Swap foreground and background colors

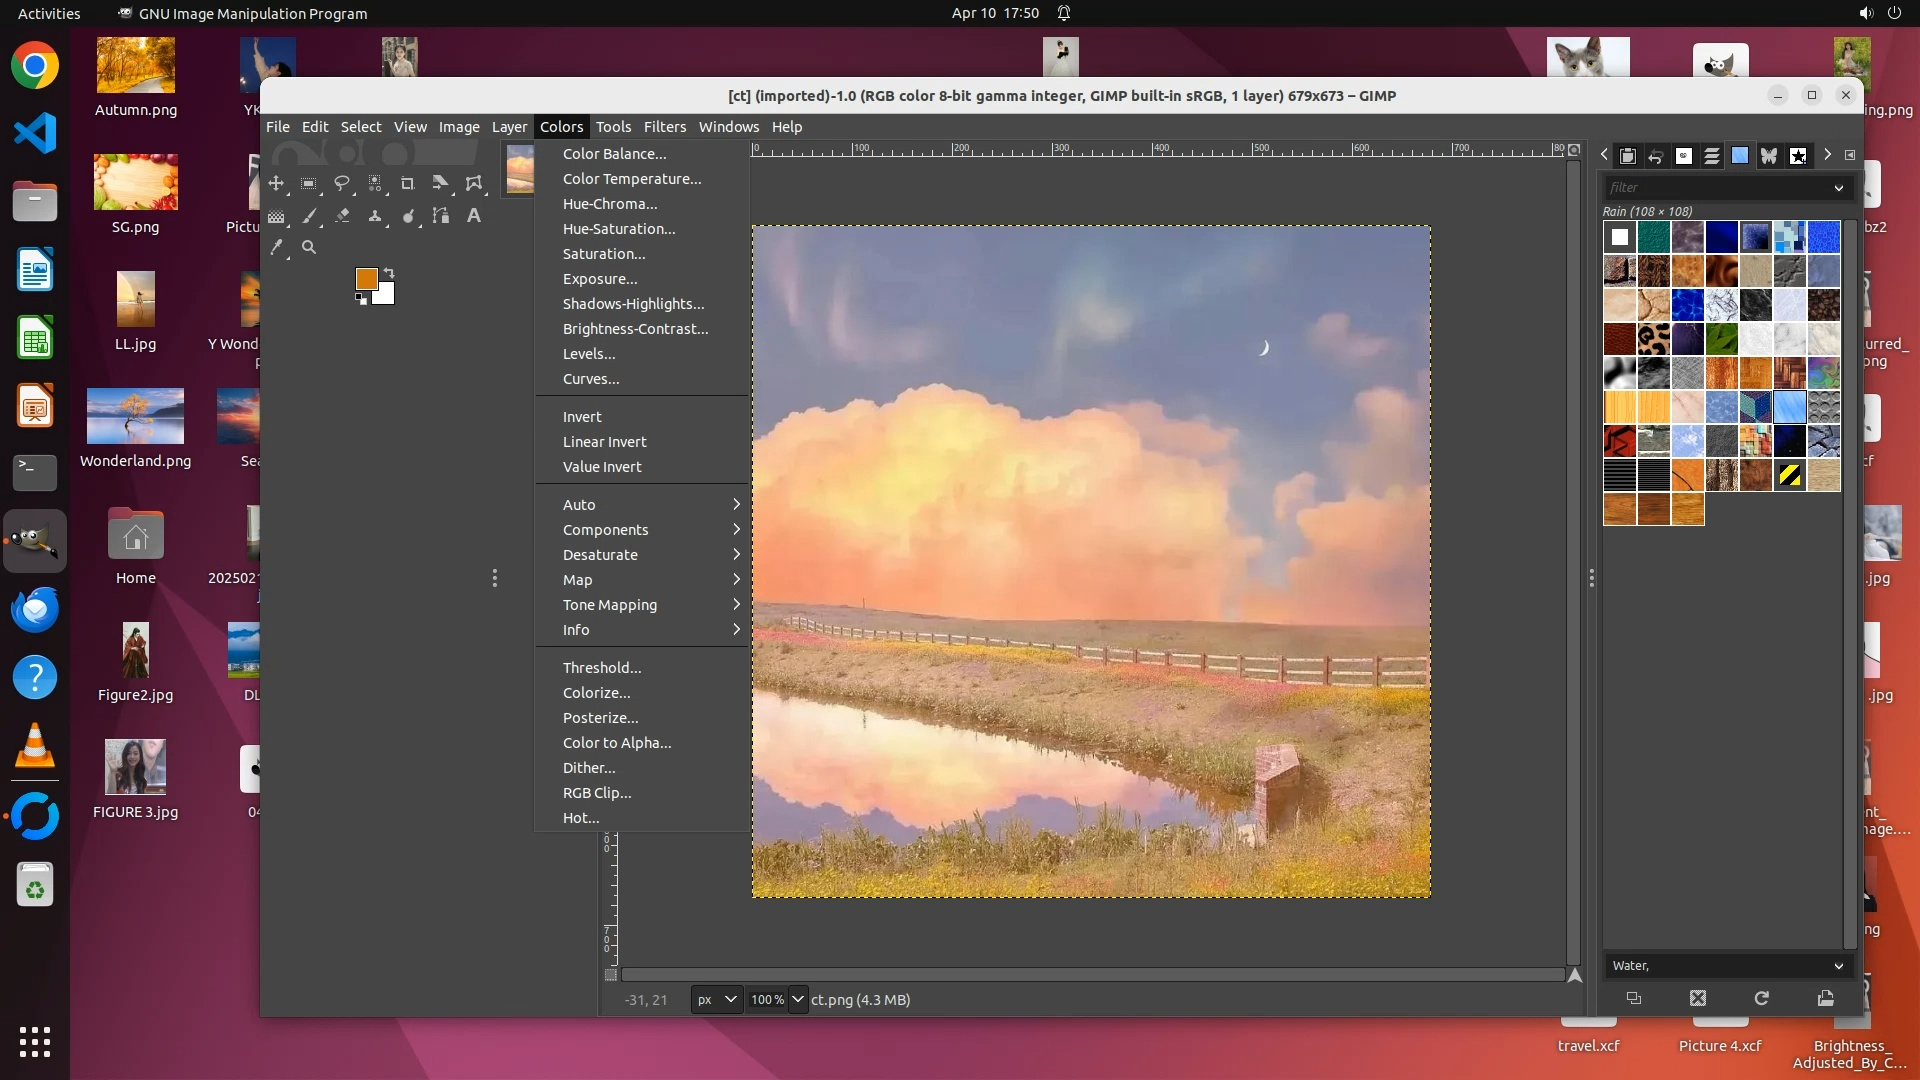pyautogui.click(x=389, y=273)
